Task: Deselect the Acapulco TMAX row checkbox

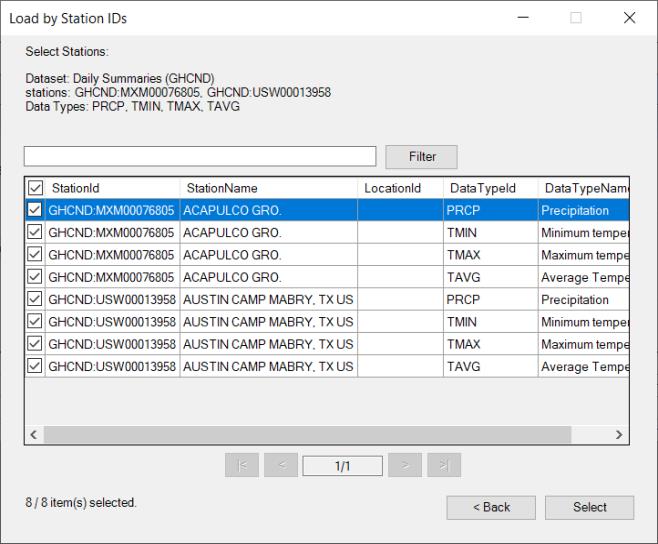Action: [x=36, y=255]
